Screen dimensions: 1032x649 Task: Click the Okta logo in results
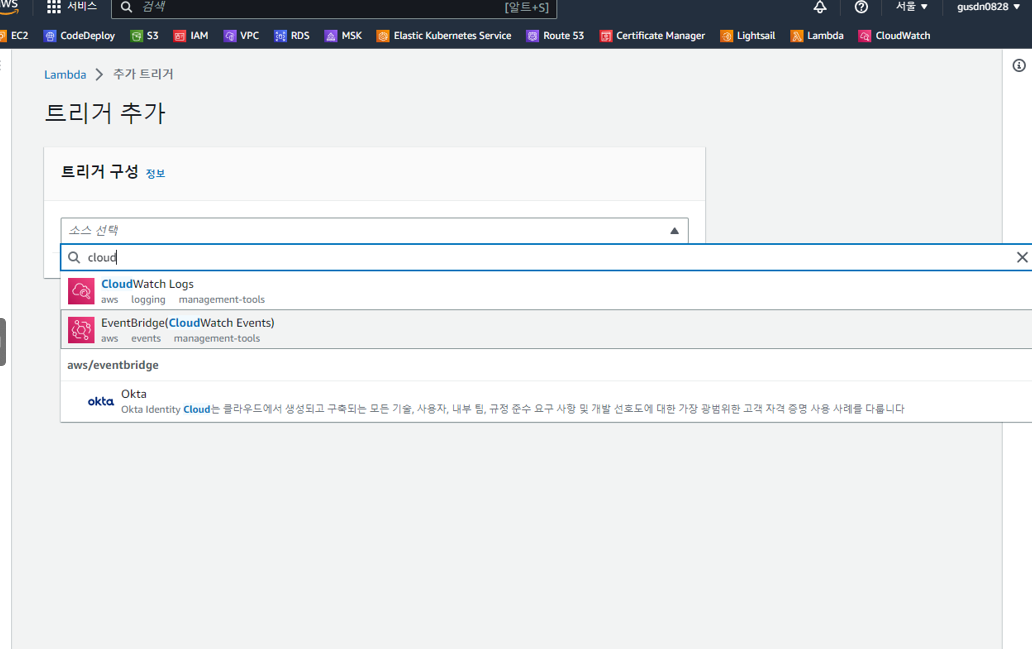(101, 401)
